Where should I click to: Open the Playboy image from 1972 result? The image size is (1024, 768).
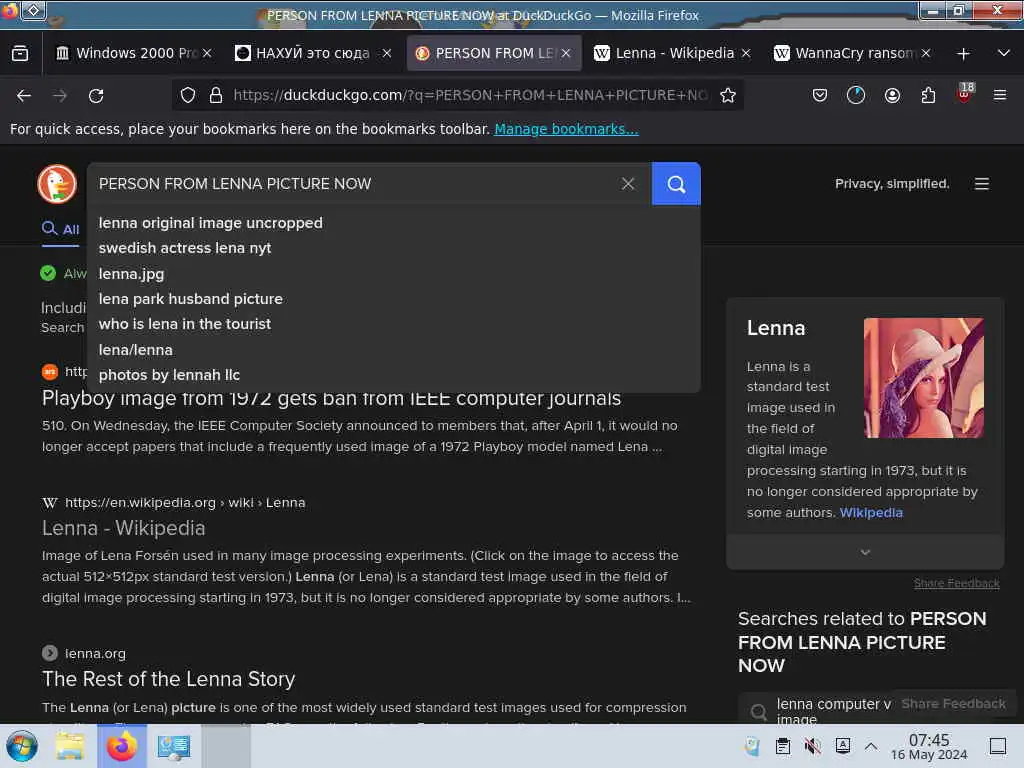331,398
